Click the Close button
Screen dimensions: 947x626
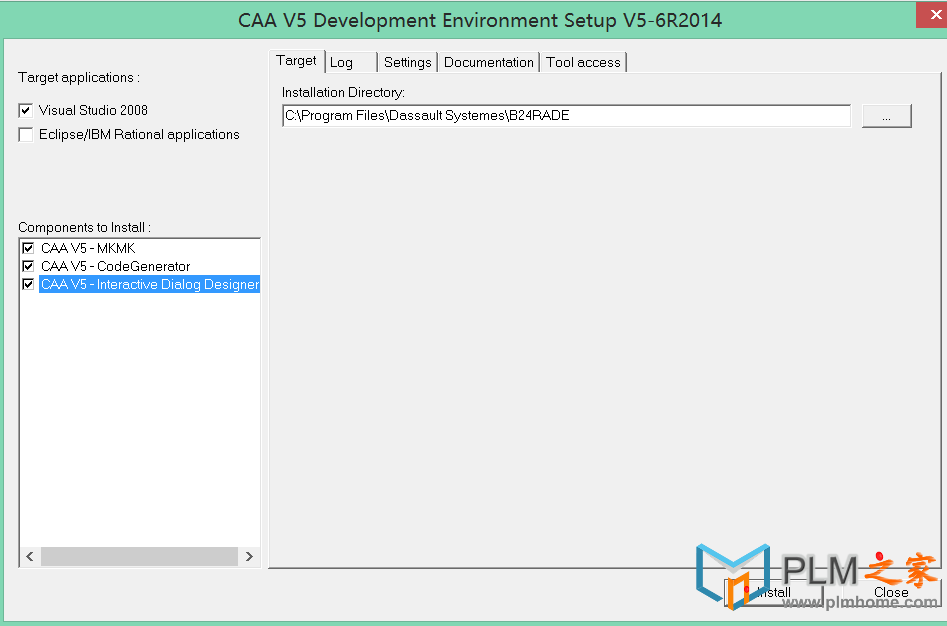click(891, 592)
